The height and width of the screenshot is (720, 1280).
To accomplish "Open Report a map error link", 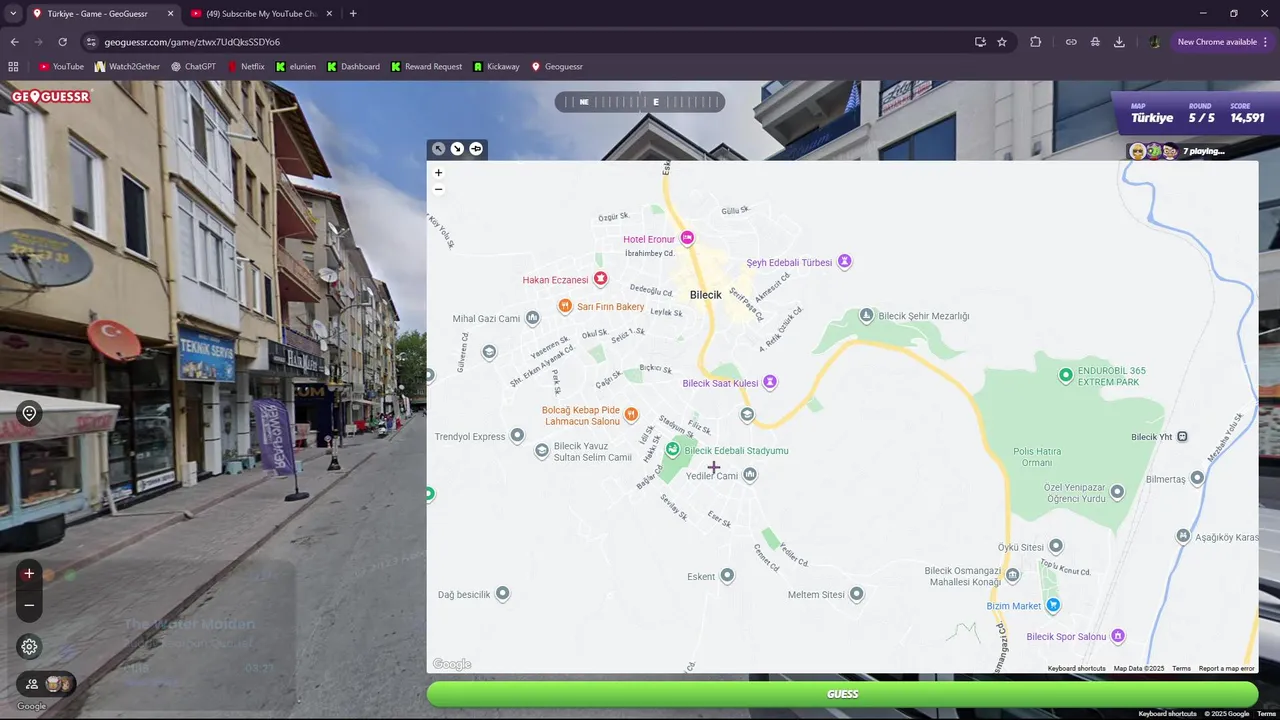I will pos(1226,668).
